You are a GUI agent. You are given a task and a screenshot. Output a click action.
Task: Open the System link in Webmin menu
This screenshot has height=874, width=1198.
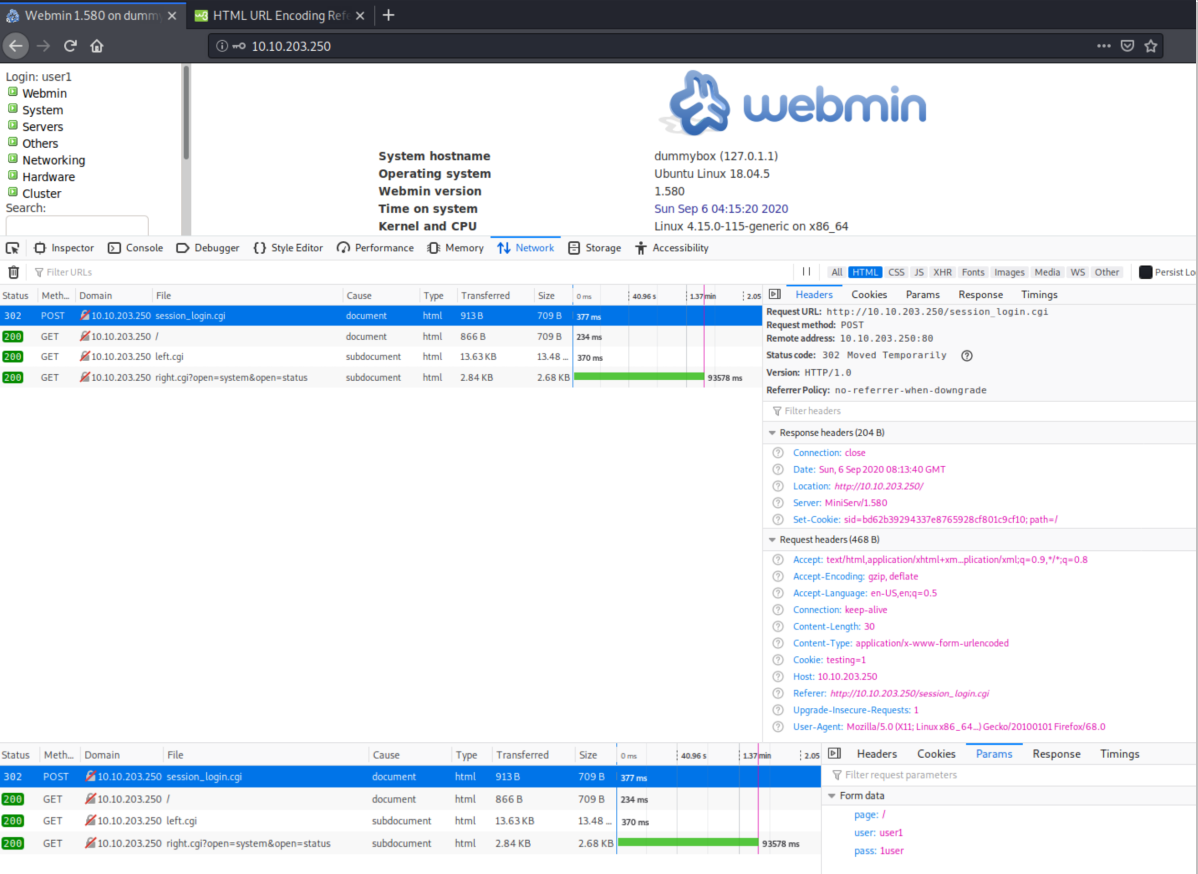pyautogui.click(x=43, y=110)
